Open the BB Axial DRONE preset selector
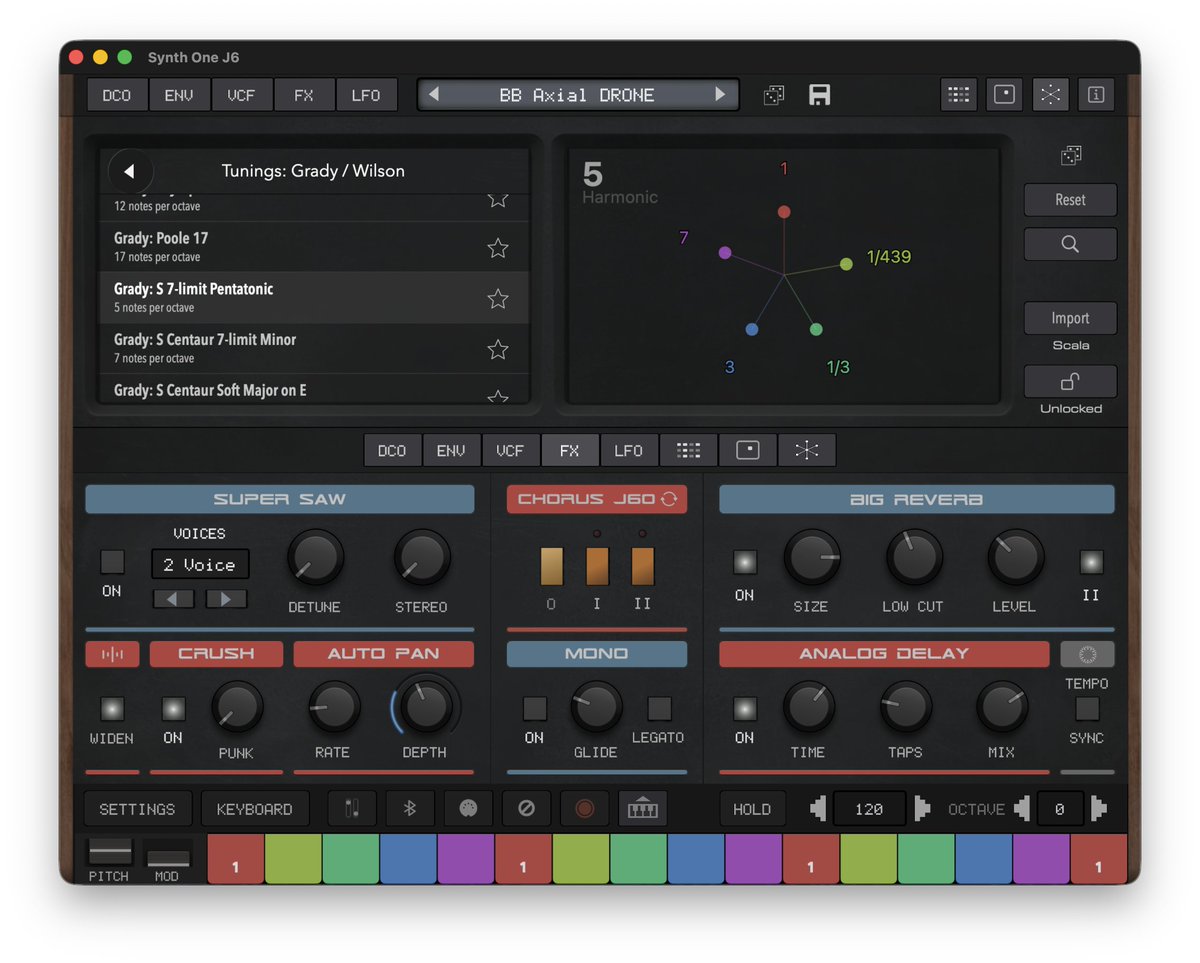1200x963 pixels. pos(578,95)
